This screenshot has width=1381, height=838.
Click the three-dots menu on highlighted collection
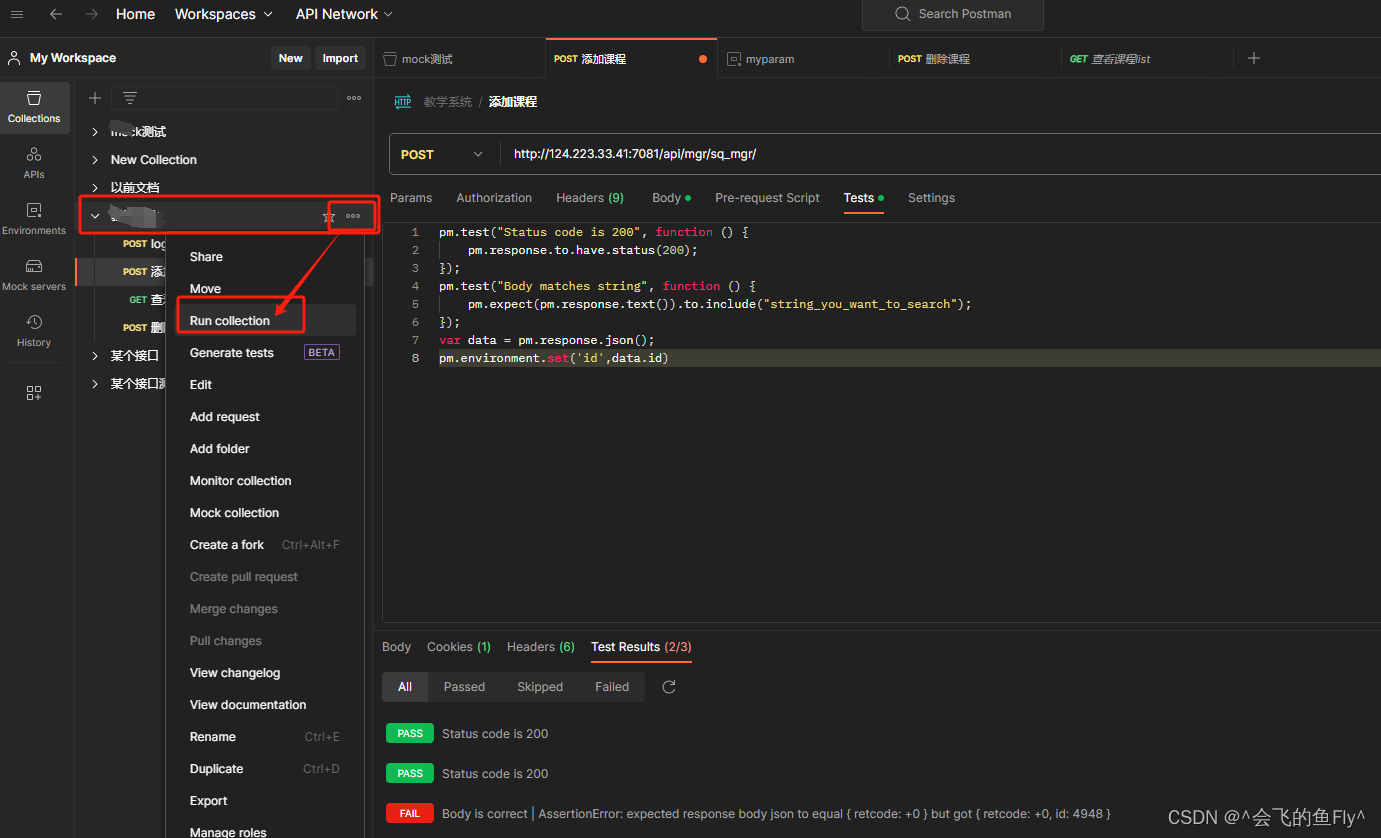click(x=353, y=216)
